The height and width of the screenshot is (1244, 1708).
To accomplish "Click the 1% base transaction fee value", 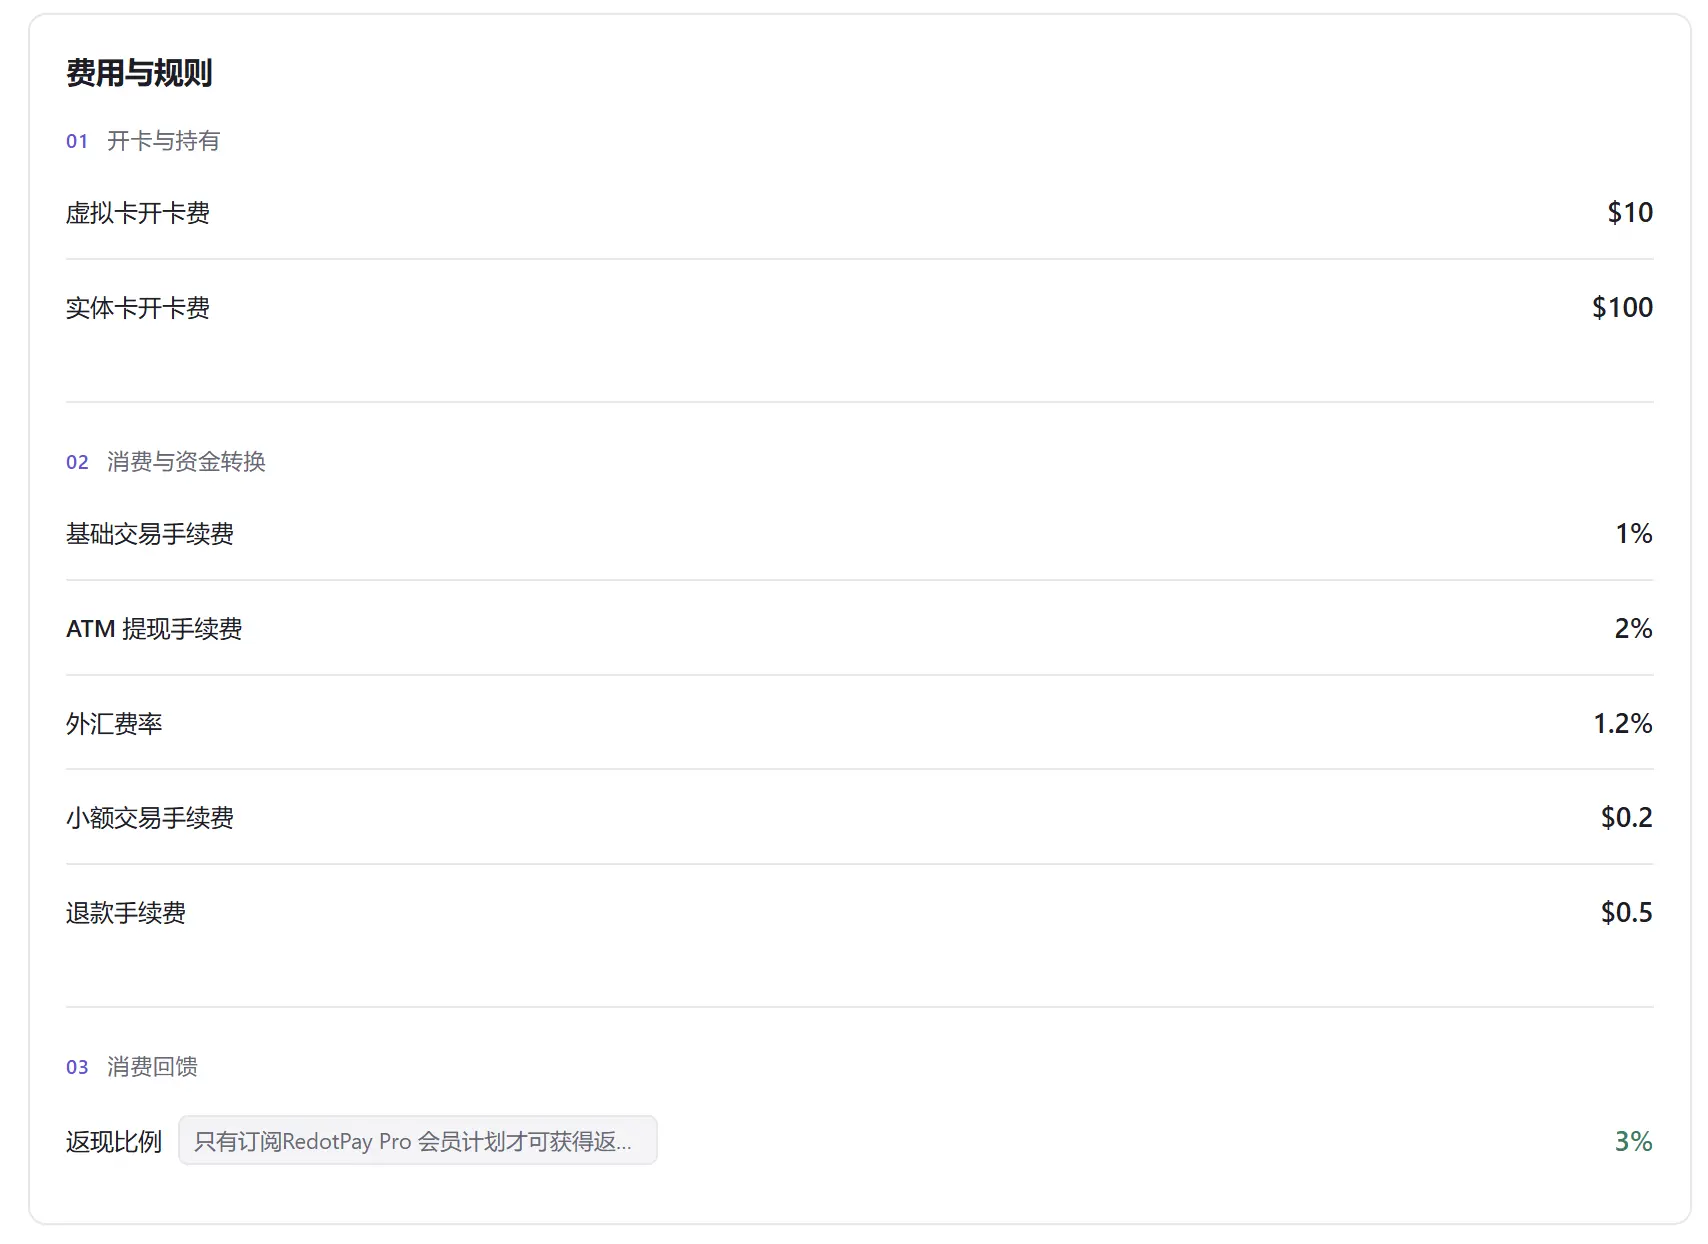I will tap(1634, 533).
